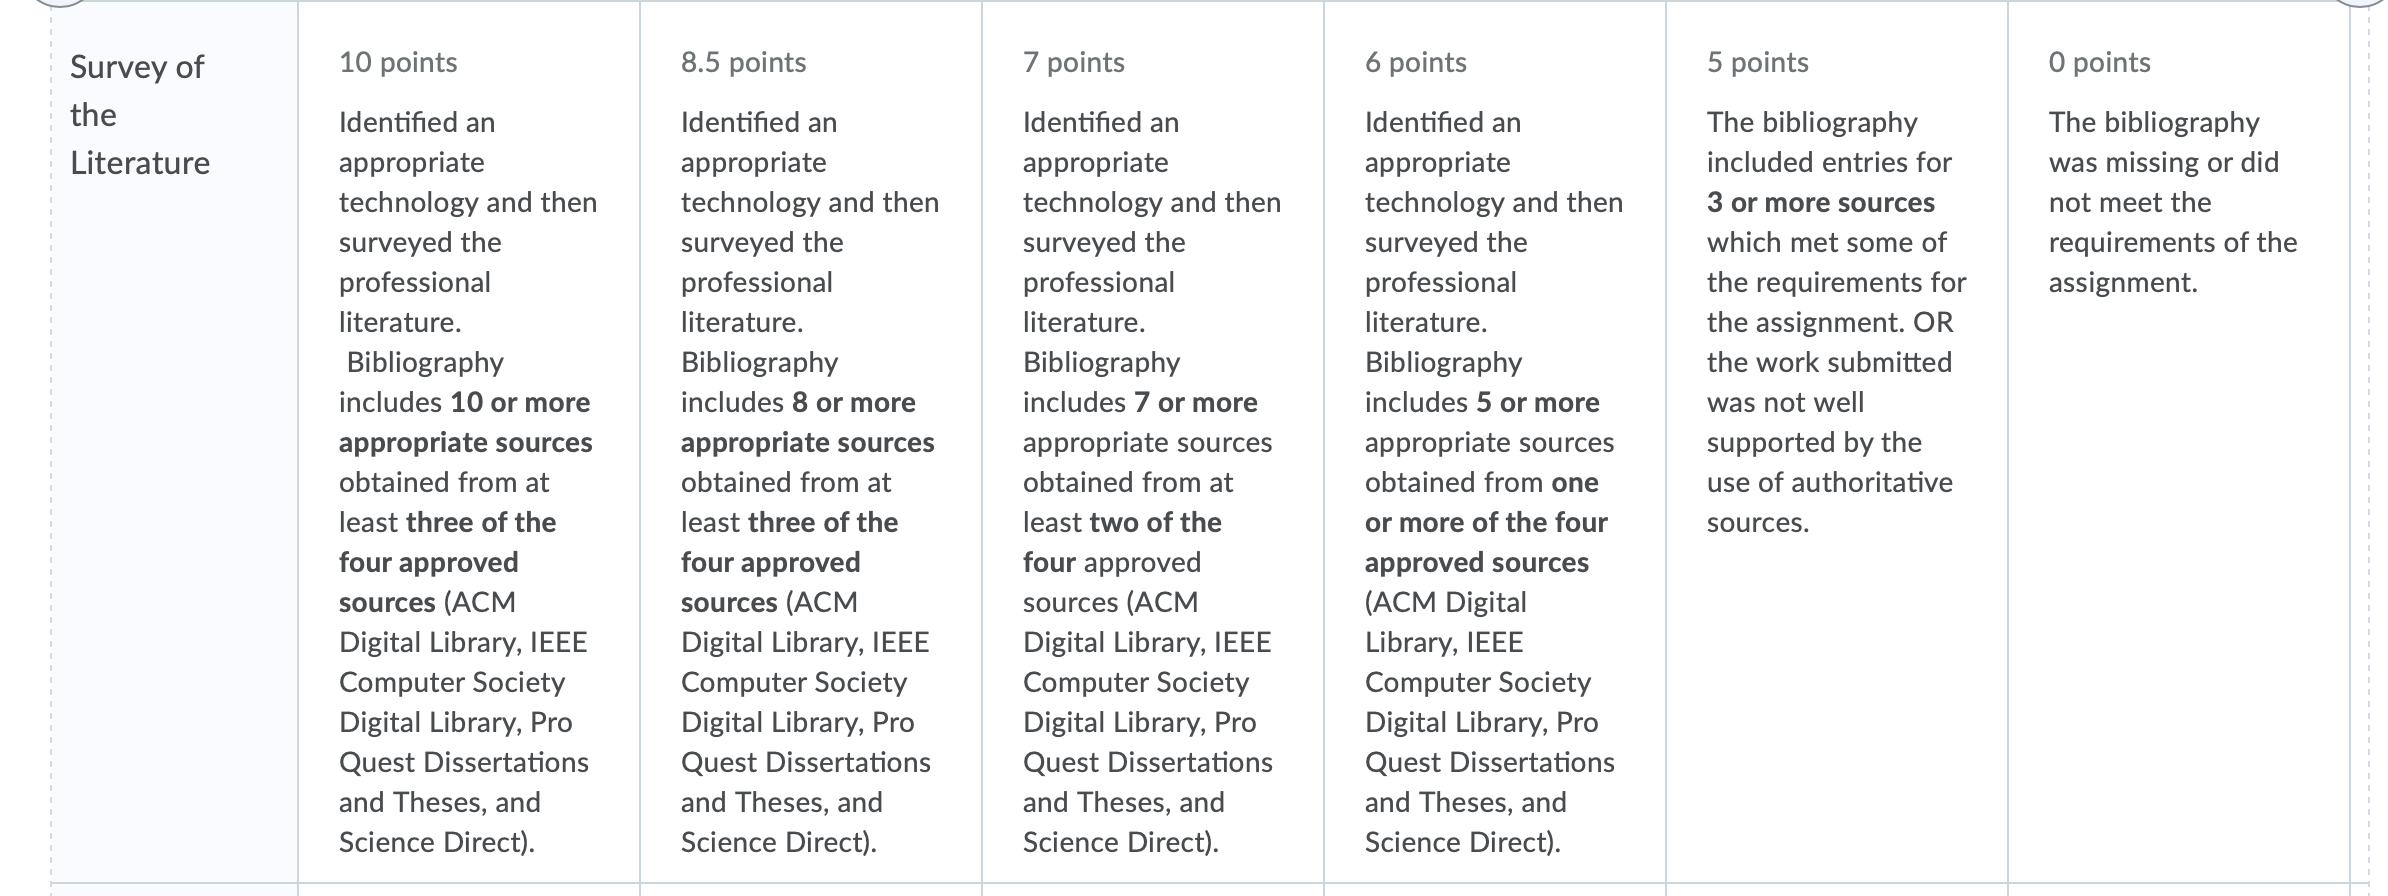This screenshot has width=2388, height=896.
Task: Select the 10 points rating heading
Action: pos(398,62)
